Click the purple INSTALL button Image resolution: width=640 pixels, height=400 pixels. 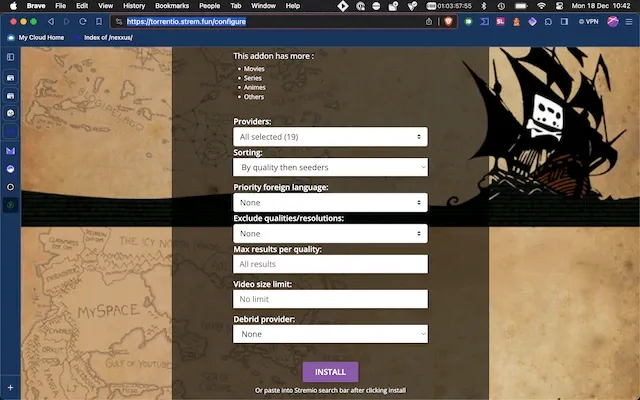coord(330,372)
